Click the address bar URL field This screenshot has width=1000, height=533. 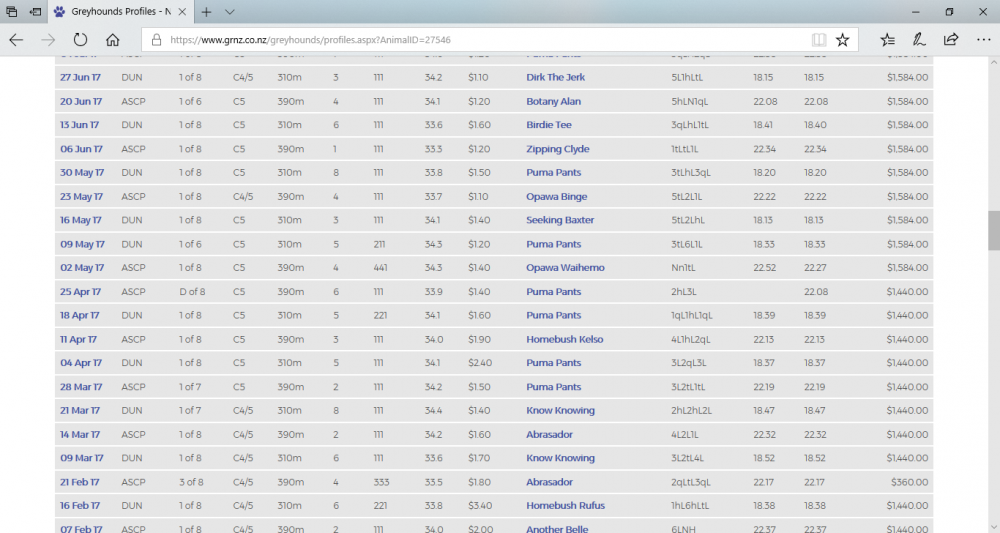(x=480, y=40)
